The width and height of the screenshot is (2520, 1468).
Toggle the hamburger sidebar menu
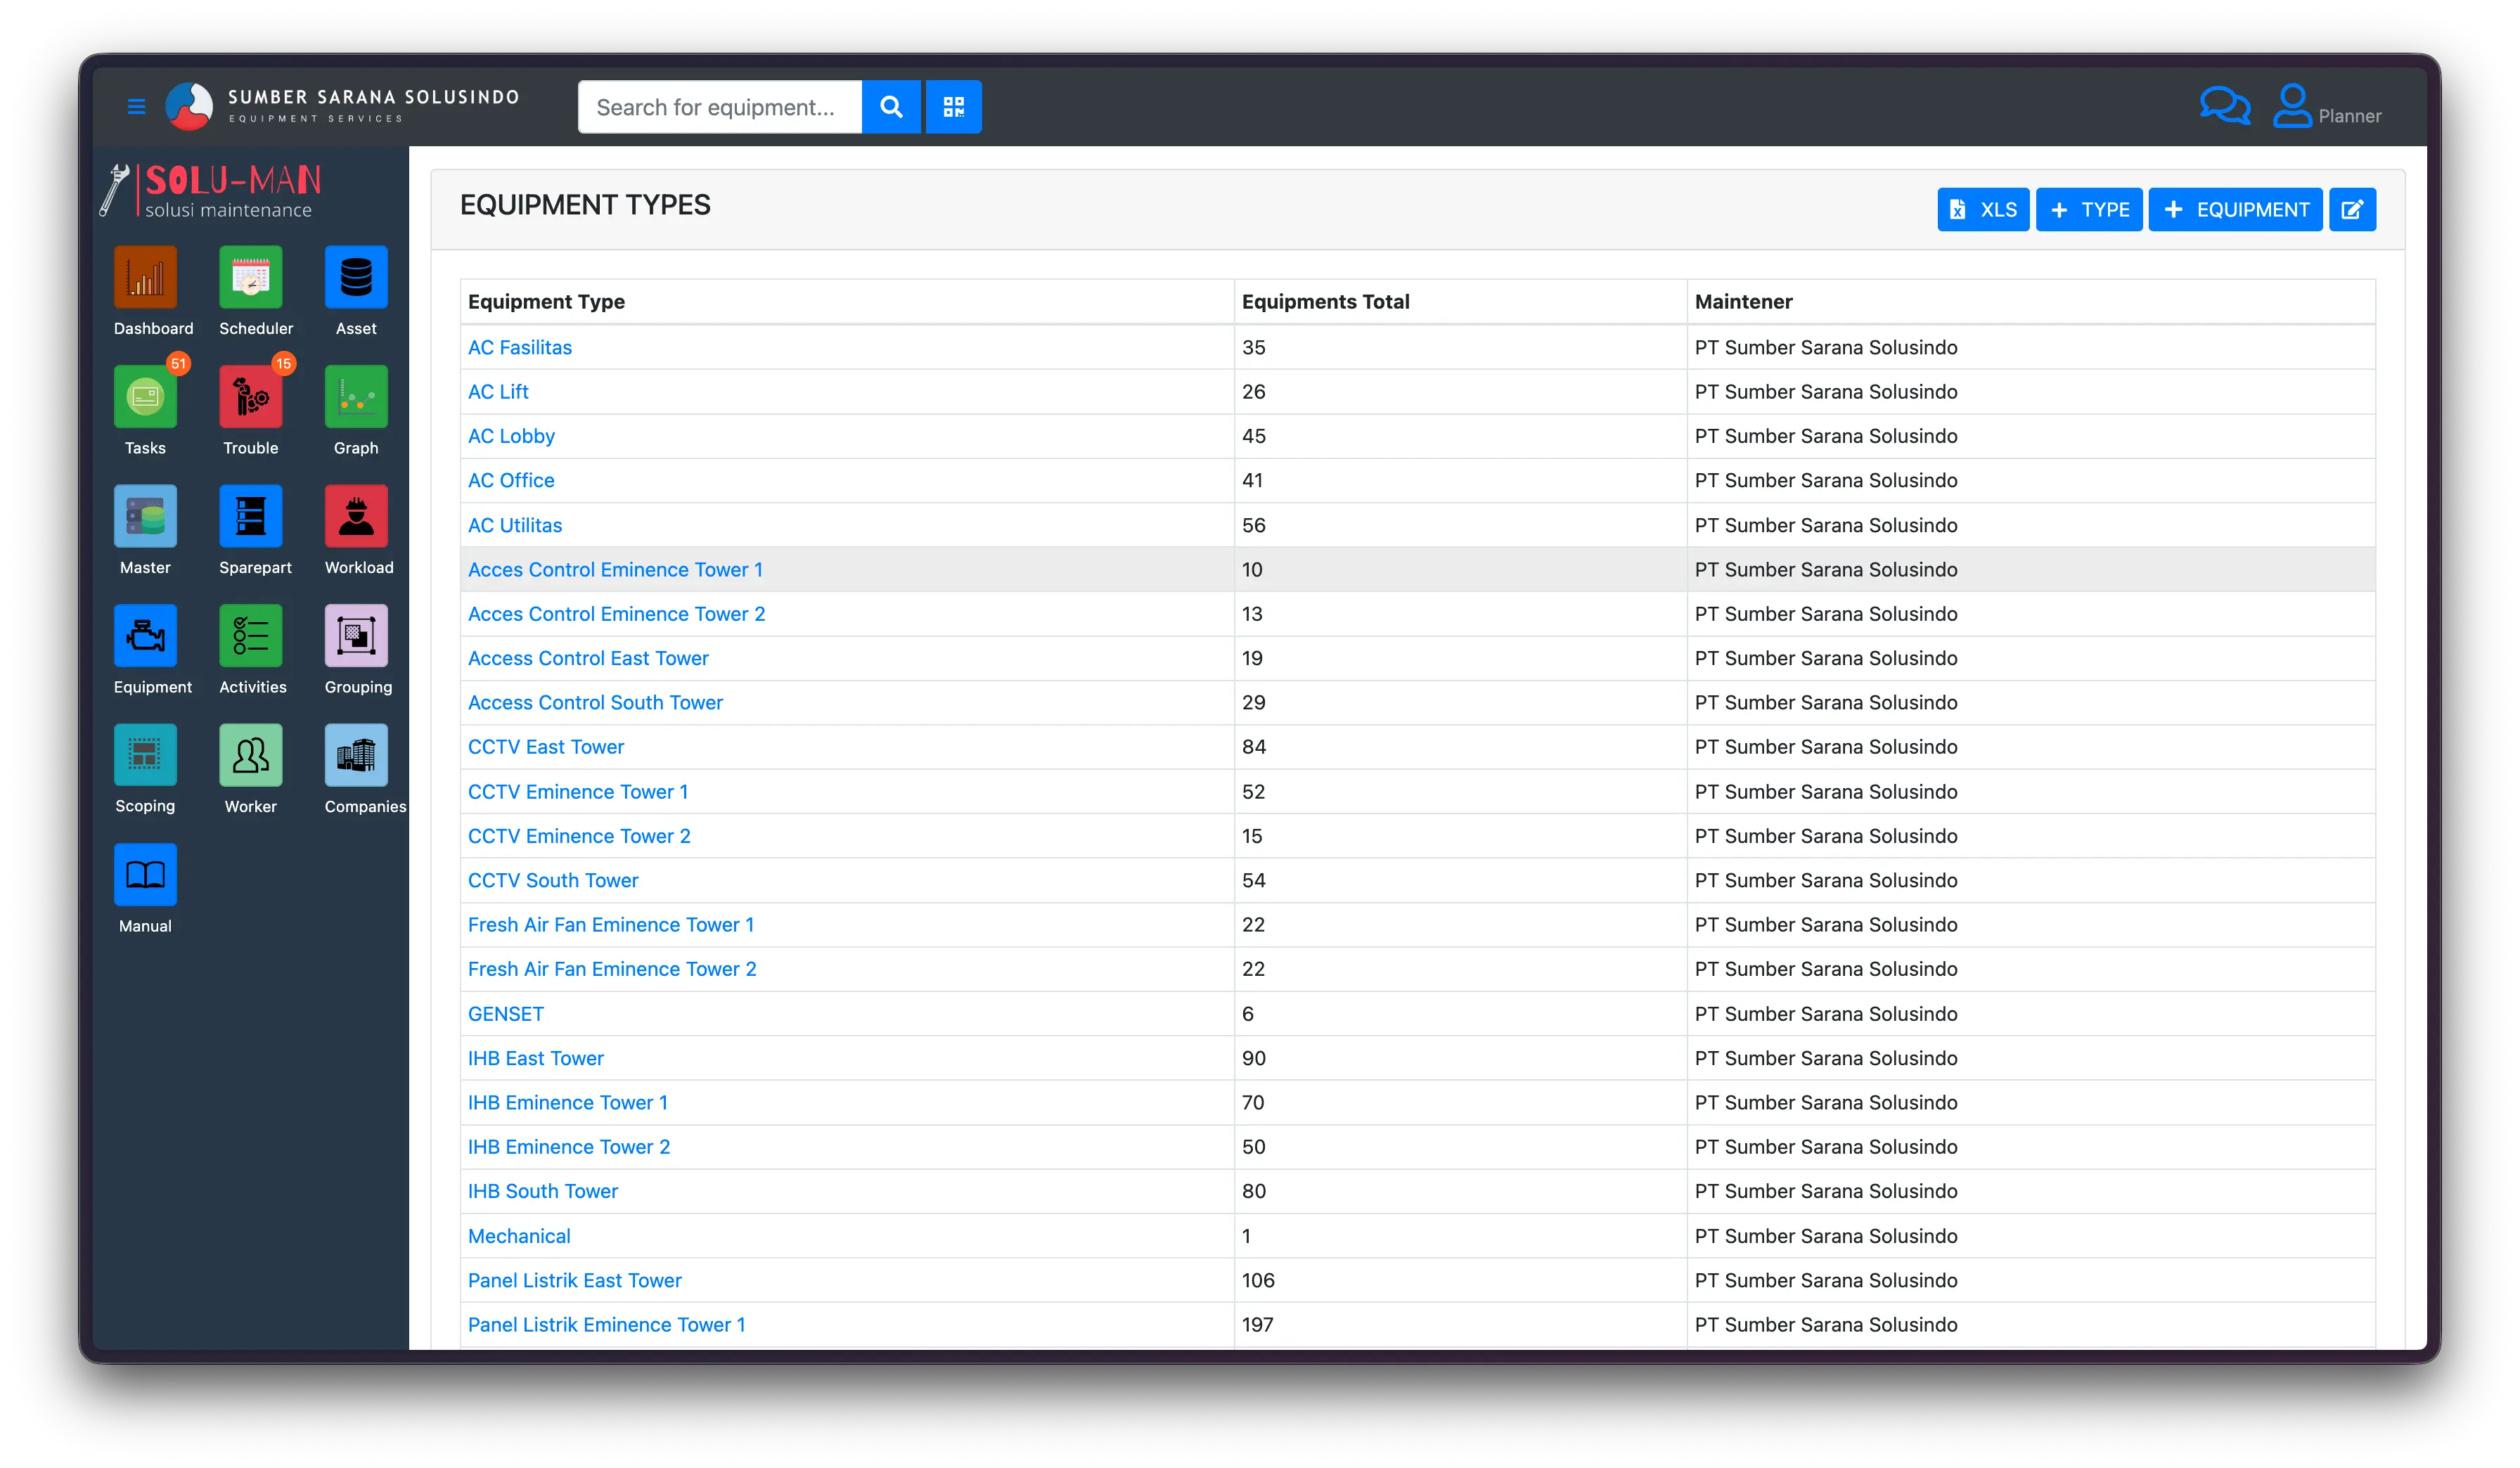(x=137, y=106)
